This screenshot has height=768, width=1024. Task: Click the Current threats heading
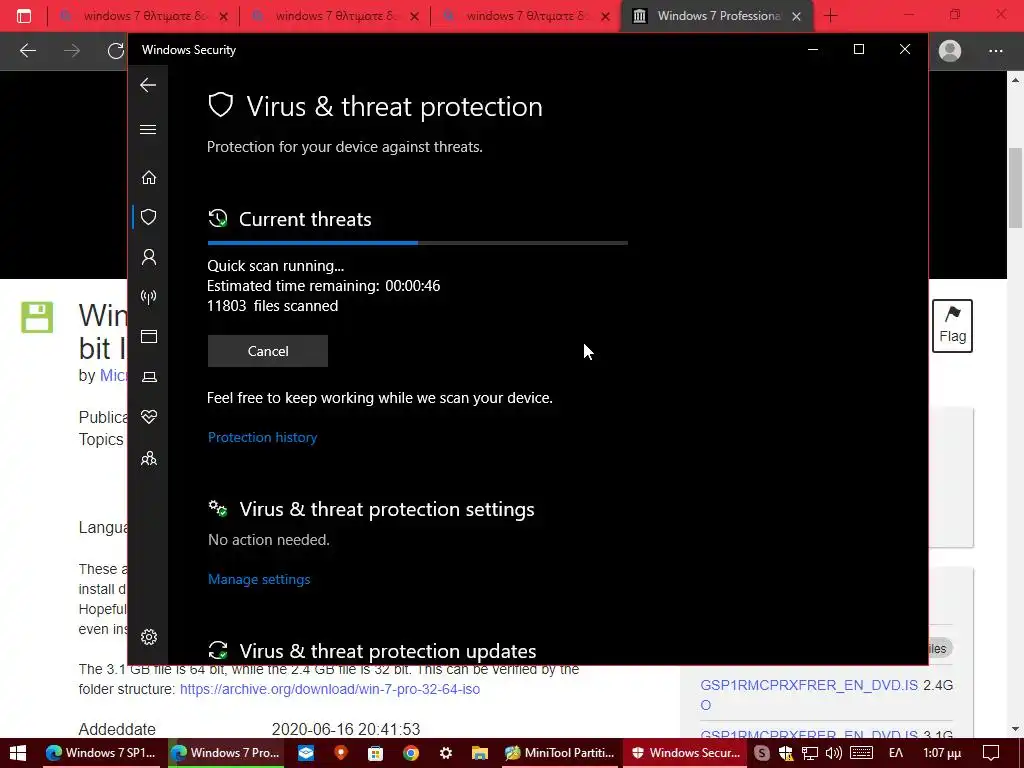point(305,219)
